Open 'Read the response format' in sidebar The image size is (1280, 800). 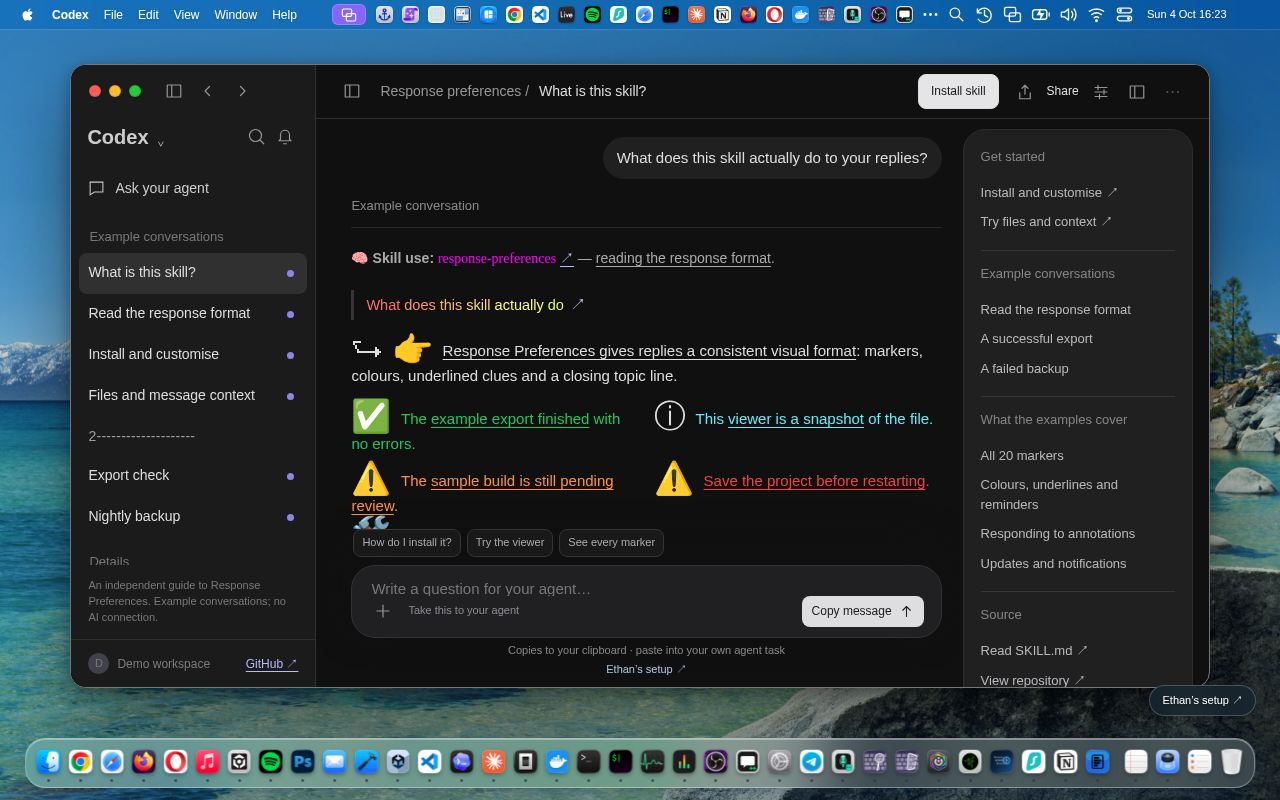click(x=193, y=313)
